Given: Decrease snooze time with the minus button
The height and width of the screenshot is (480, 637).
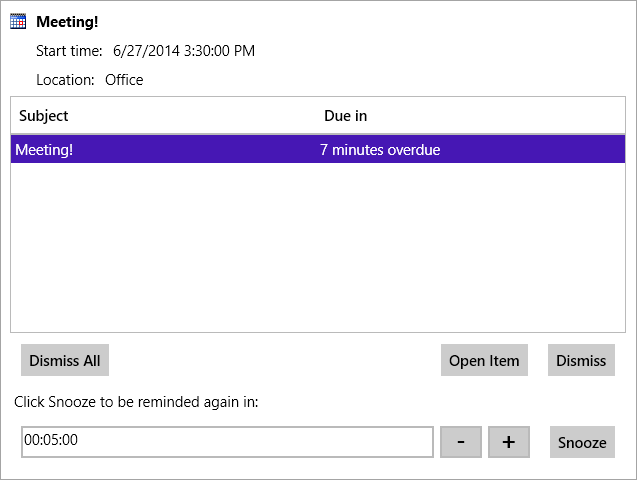Looking at the screenshot, I should [461, 442].
